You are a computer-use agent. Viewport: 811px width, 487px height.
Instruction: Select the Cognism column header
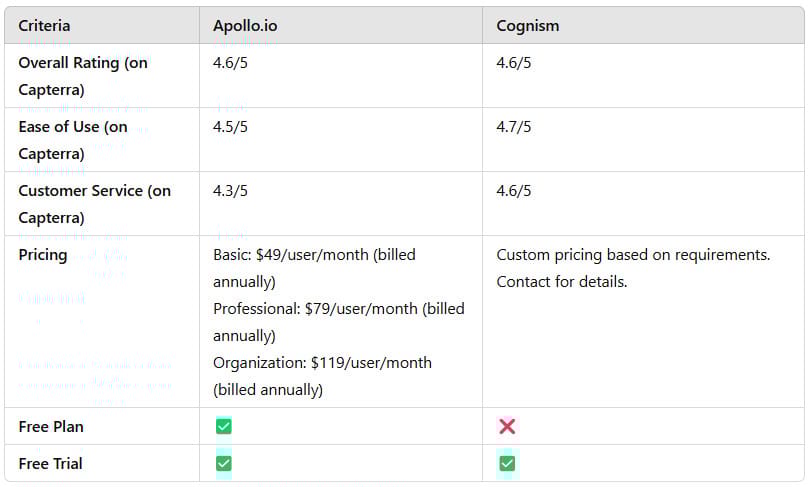point(528,26)
